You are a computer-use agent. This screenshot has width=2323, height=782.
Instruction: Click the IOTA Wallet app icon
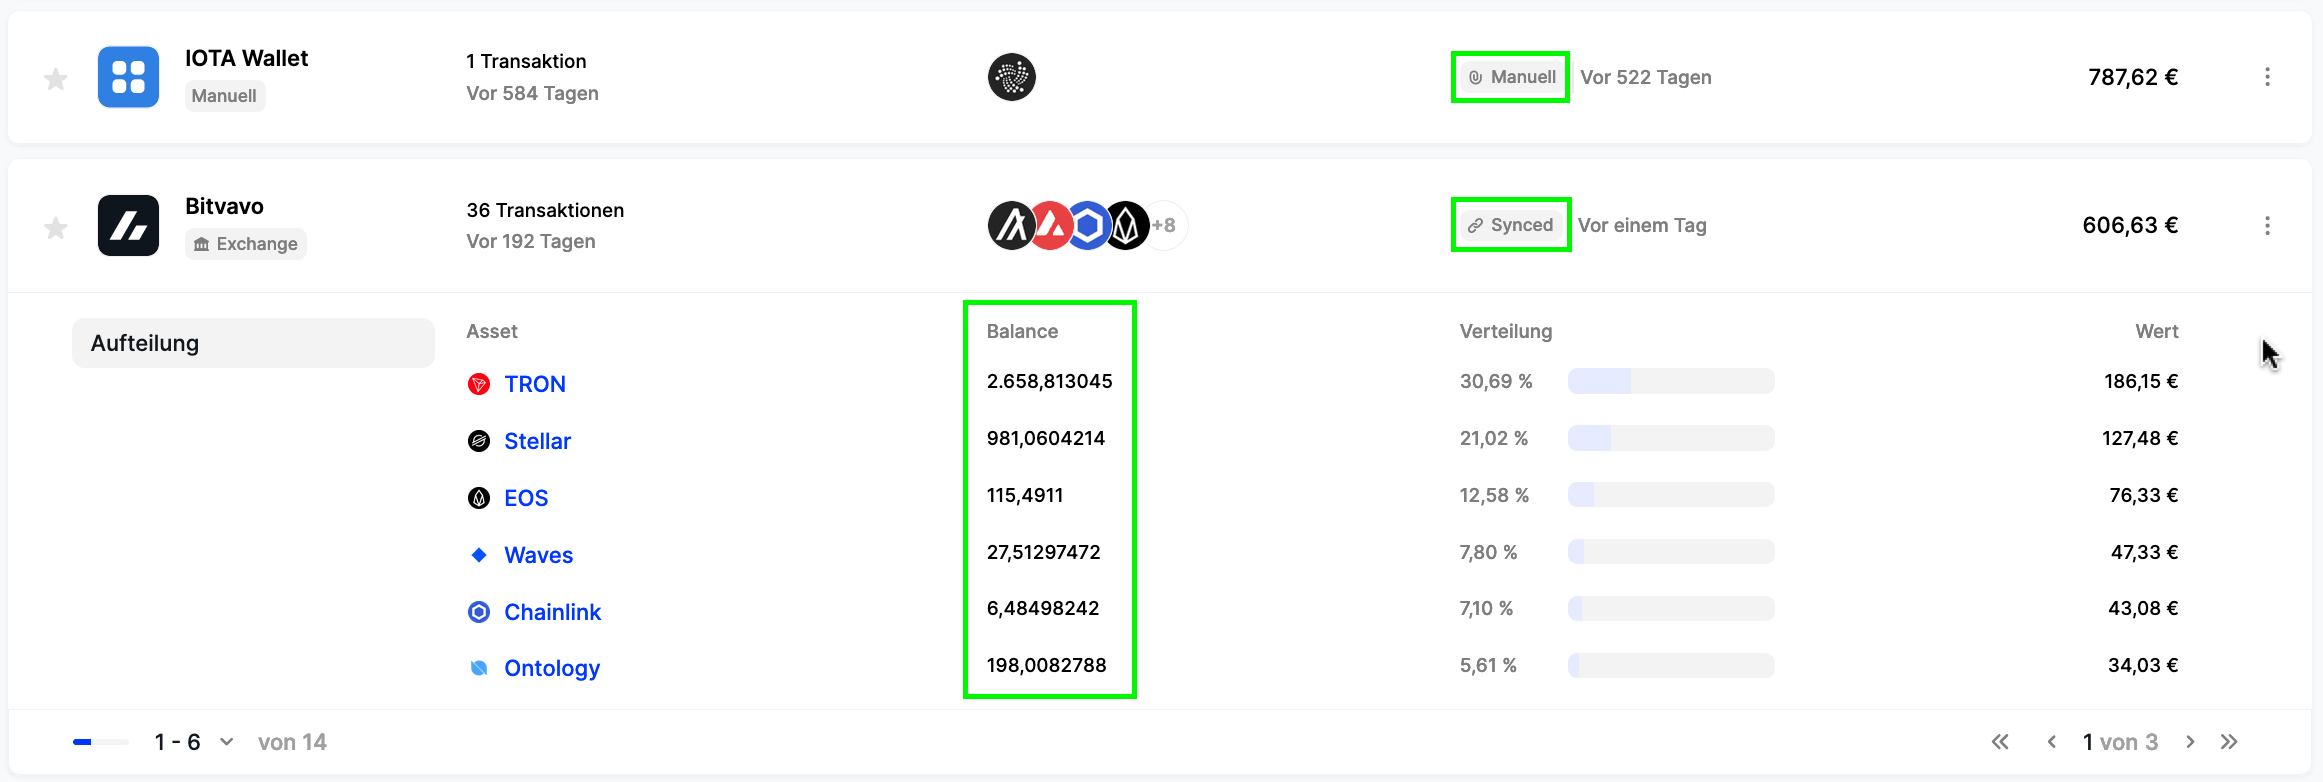(x=128, y=77)
